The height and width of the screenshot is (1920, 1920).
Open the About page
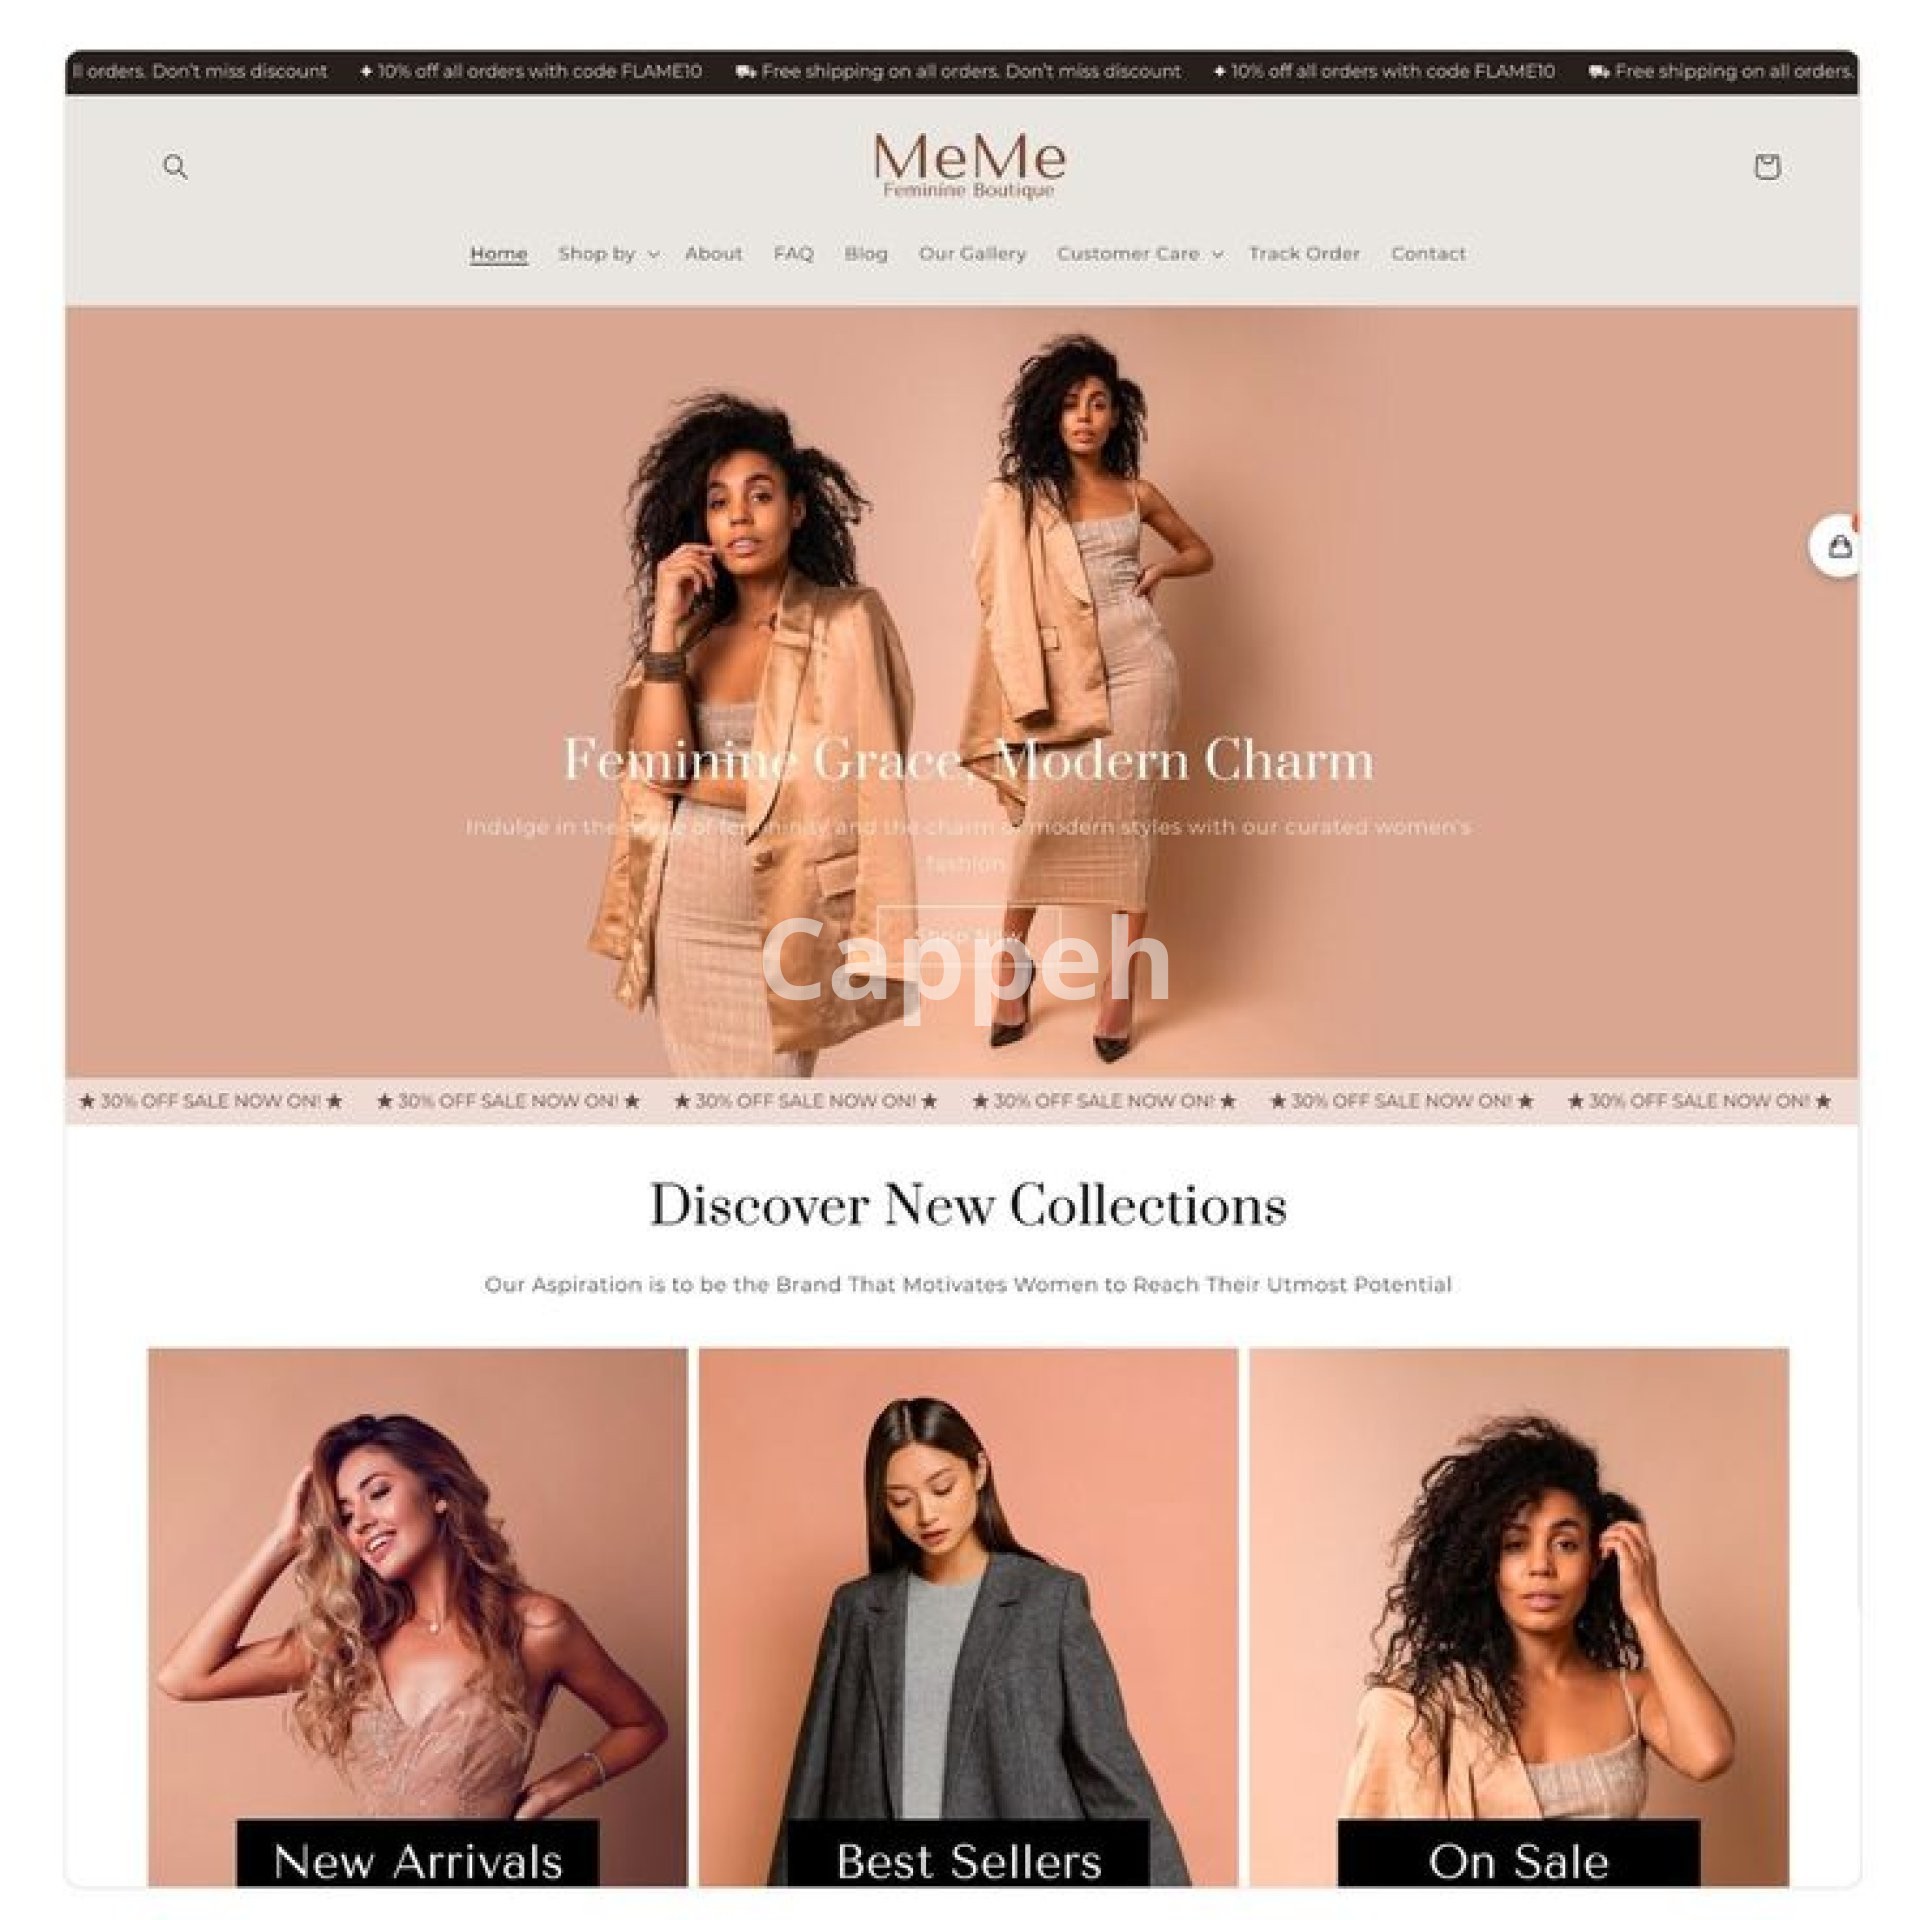click(x=713, y=254)
